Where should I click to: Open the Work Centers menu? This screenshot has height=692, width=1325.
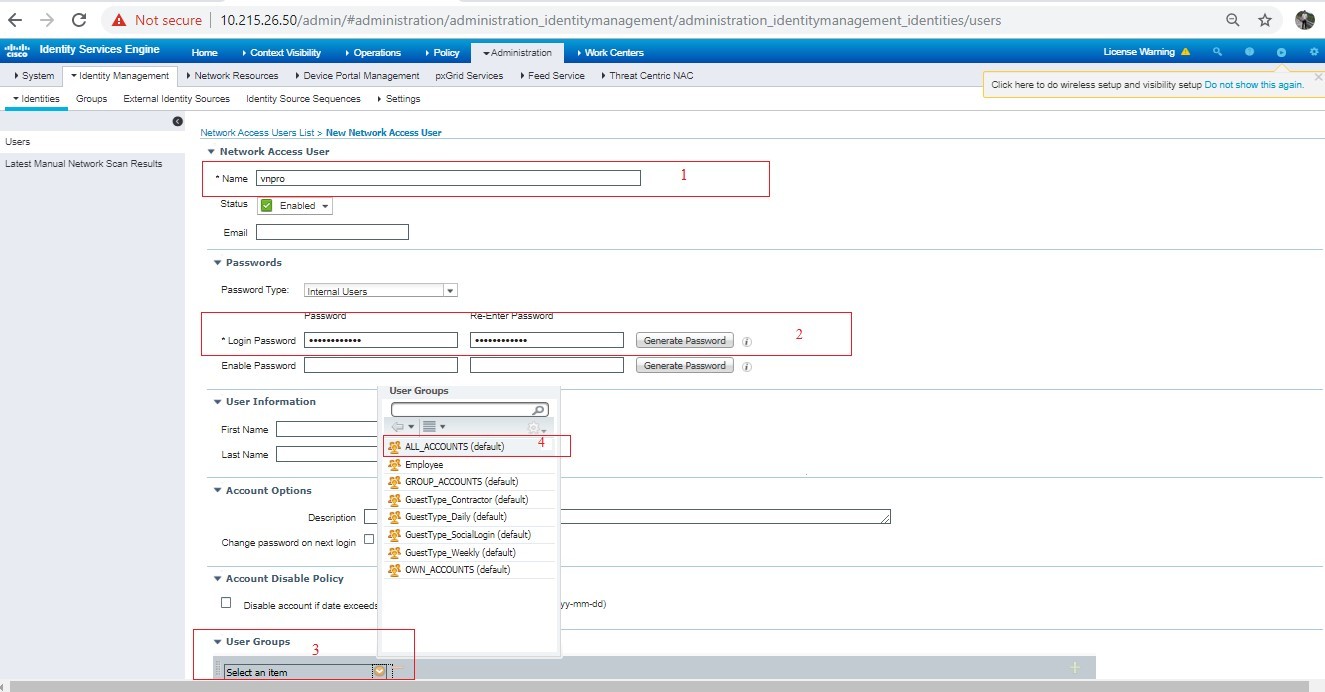[610, 53]
